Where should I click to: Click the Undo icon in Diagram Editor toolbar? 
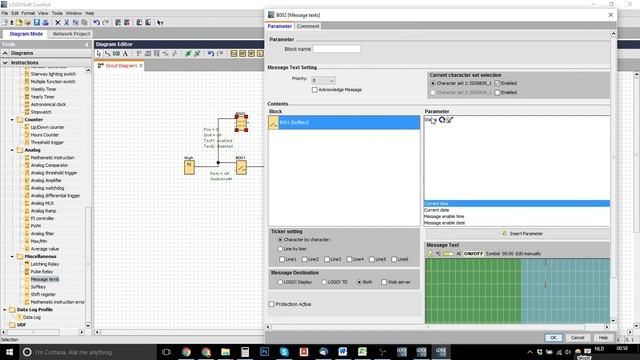[211, 53]
